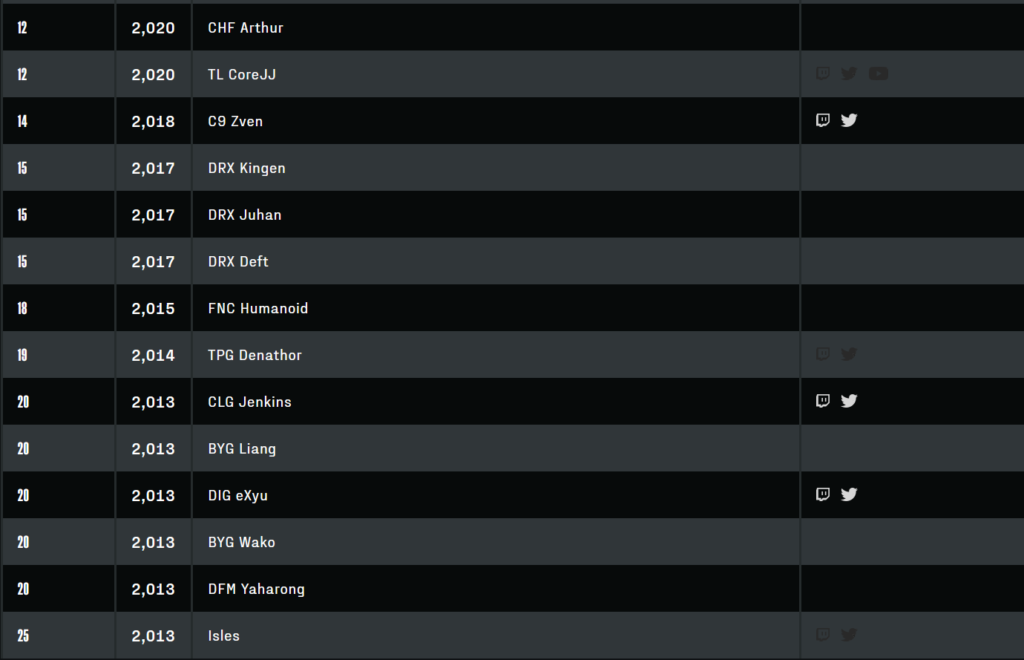Click the BYG Wako row

coord(512,542)
